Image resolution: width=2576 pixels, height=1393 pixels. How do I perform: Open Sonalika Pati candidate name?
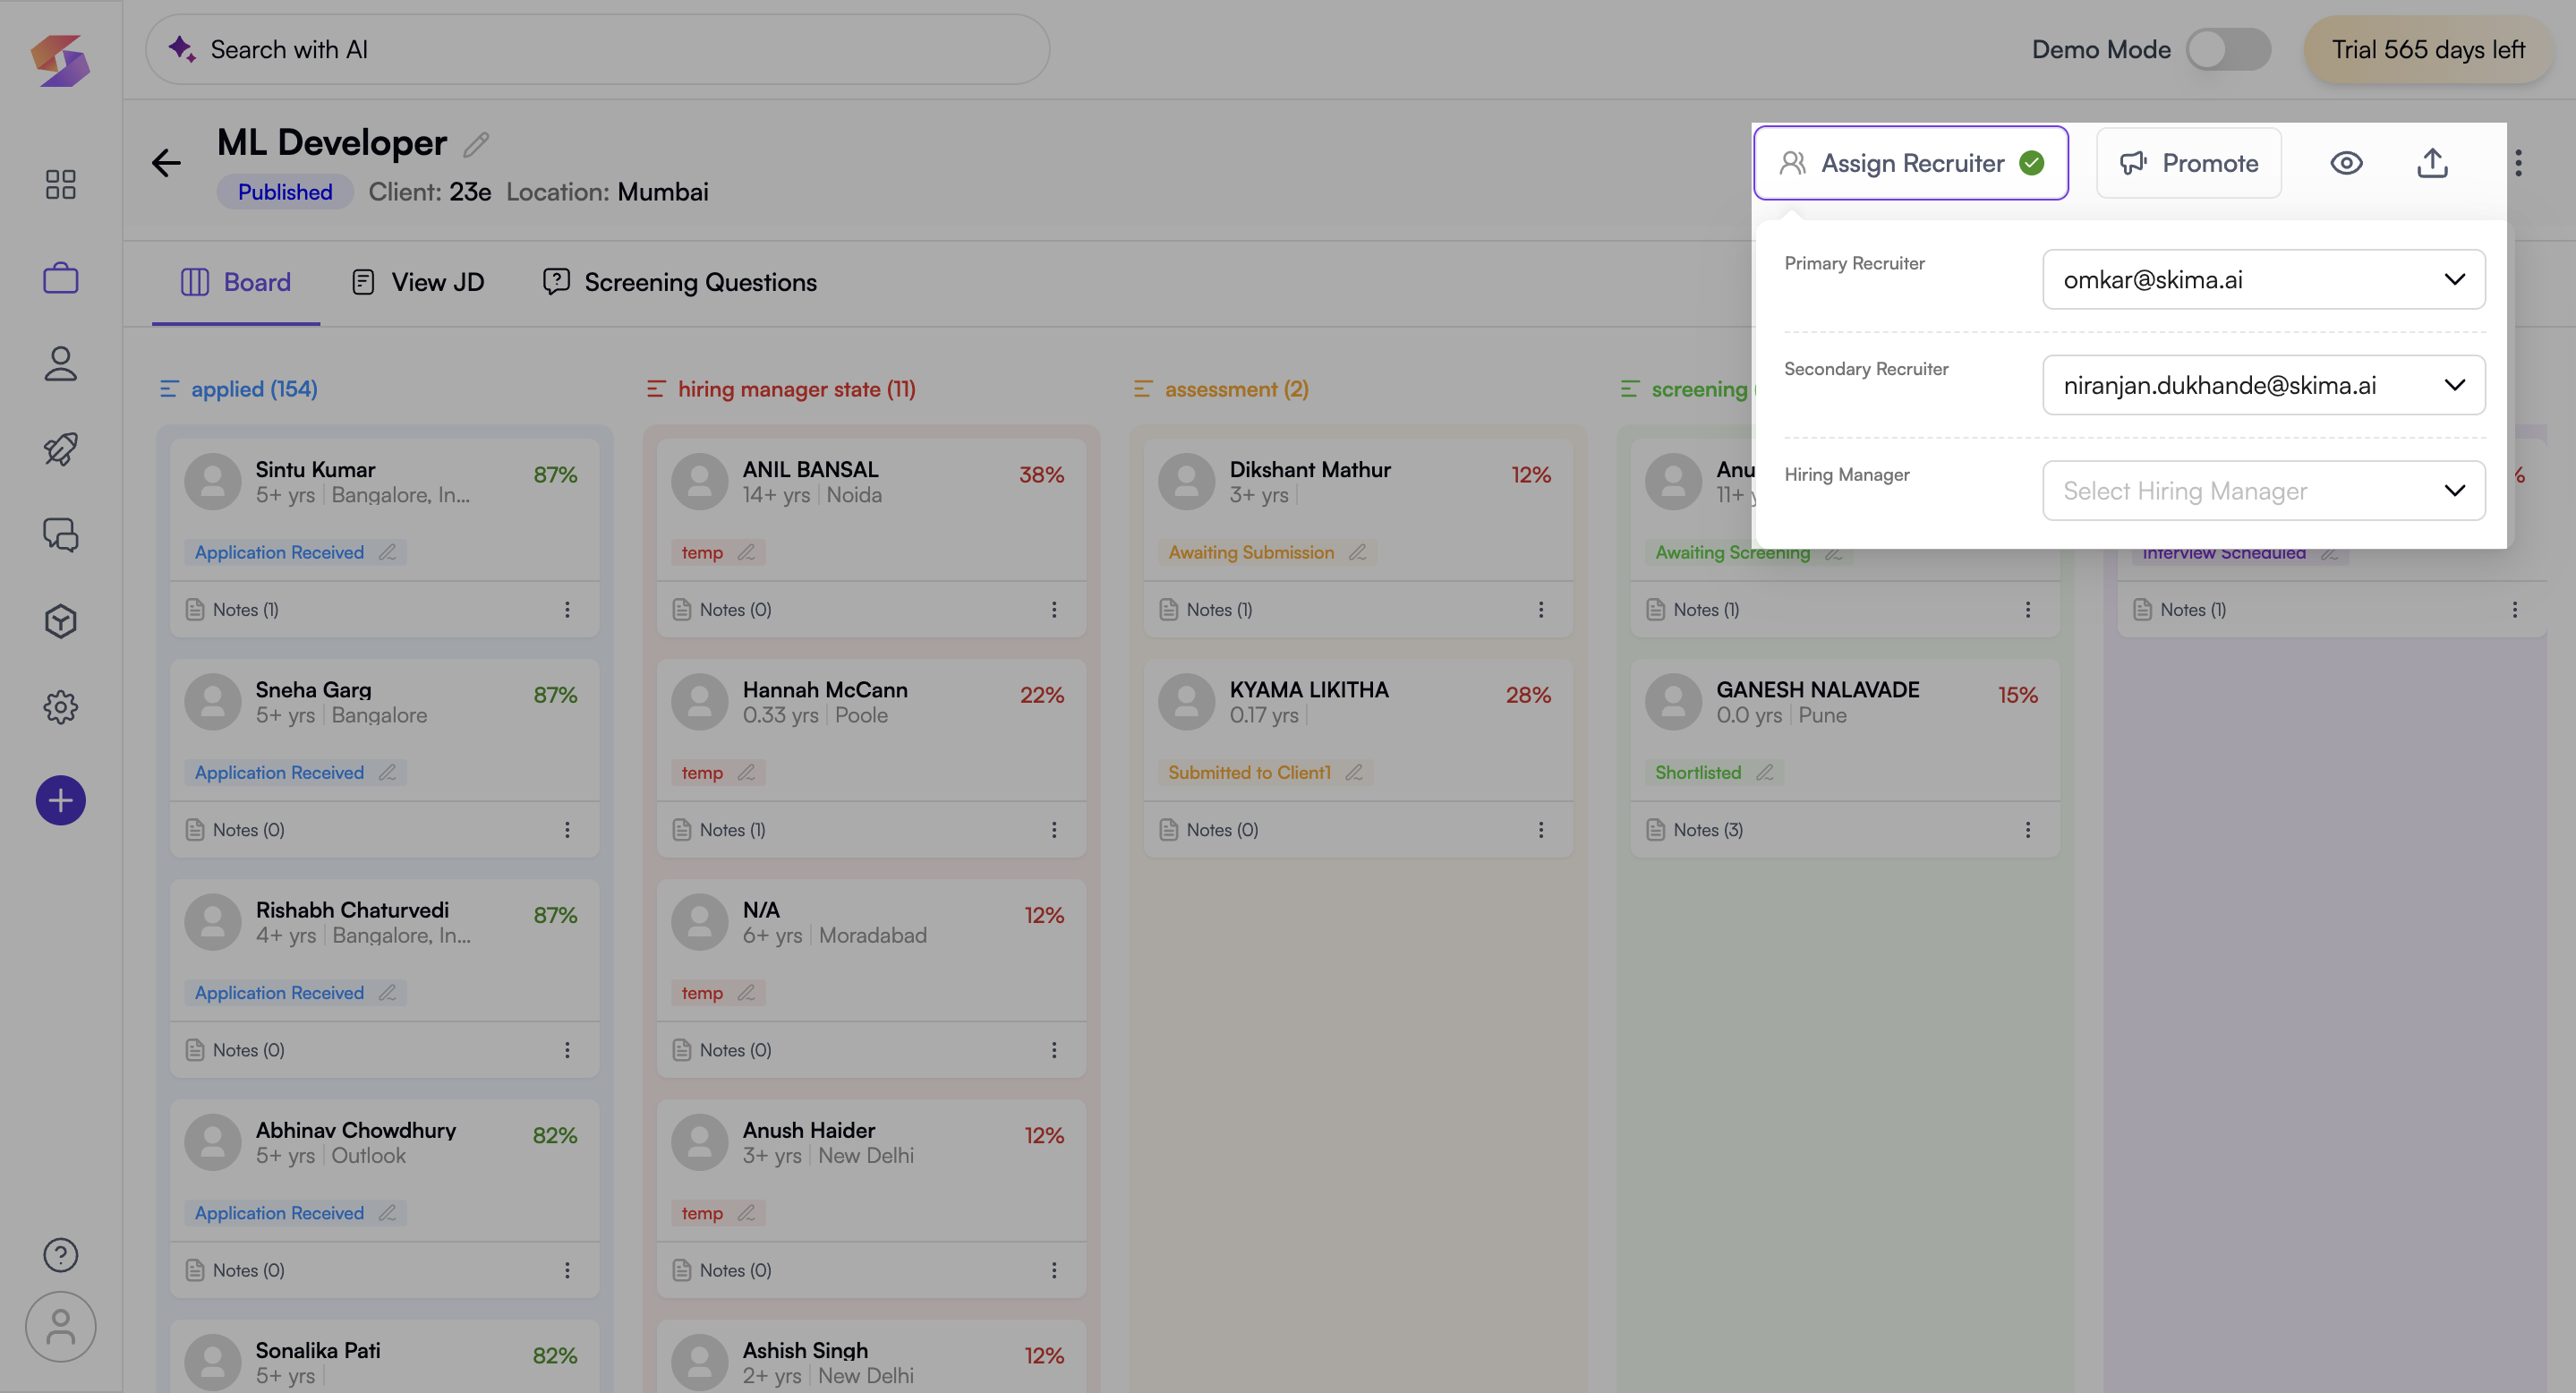coord(318,1350)
